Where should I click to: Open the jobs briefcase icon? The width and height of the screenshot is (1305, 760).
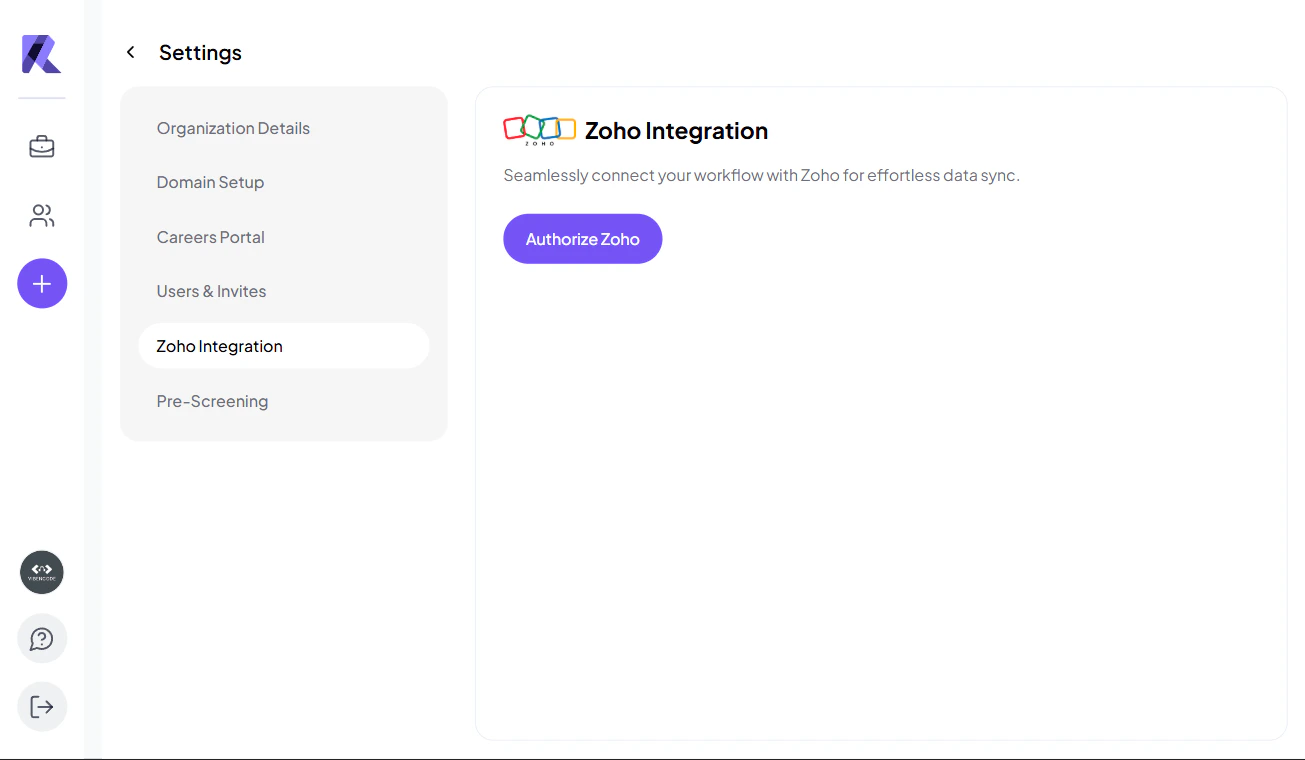coord(42,147)
